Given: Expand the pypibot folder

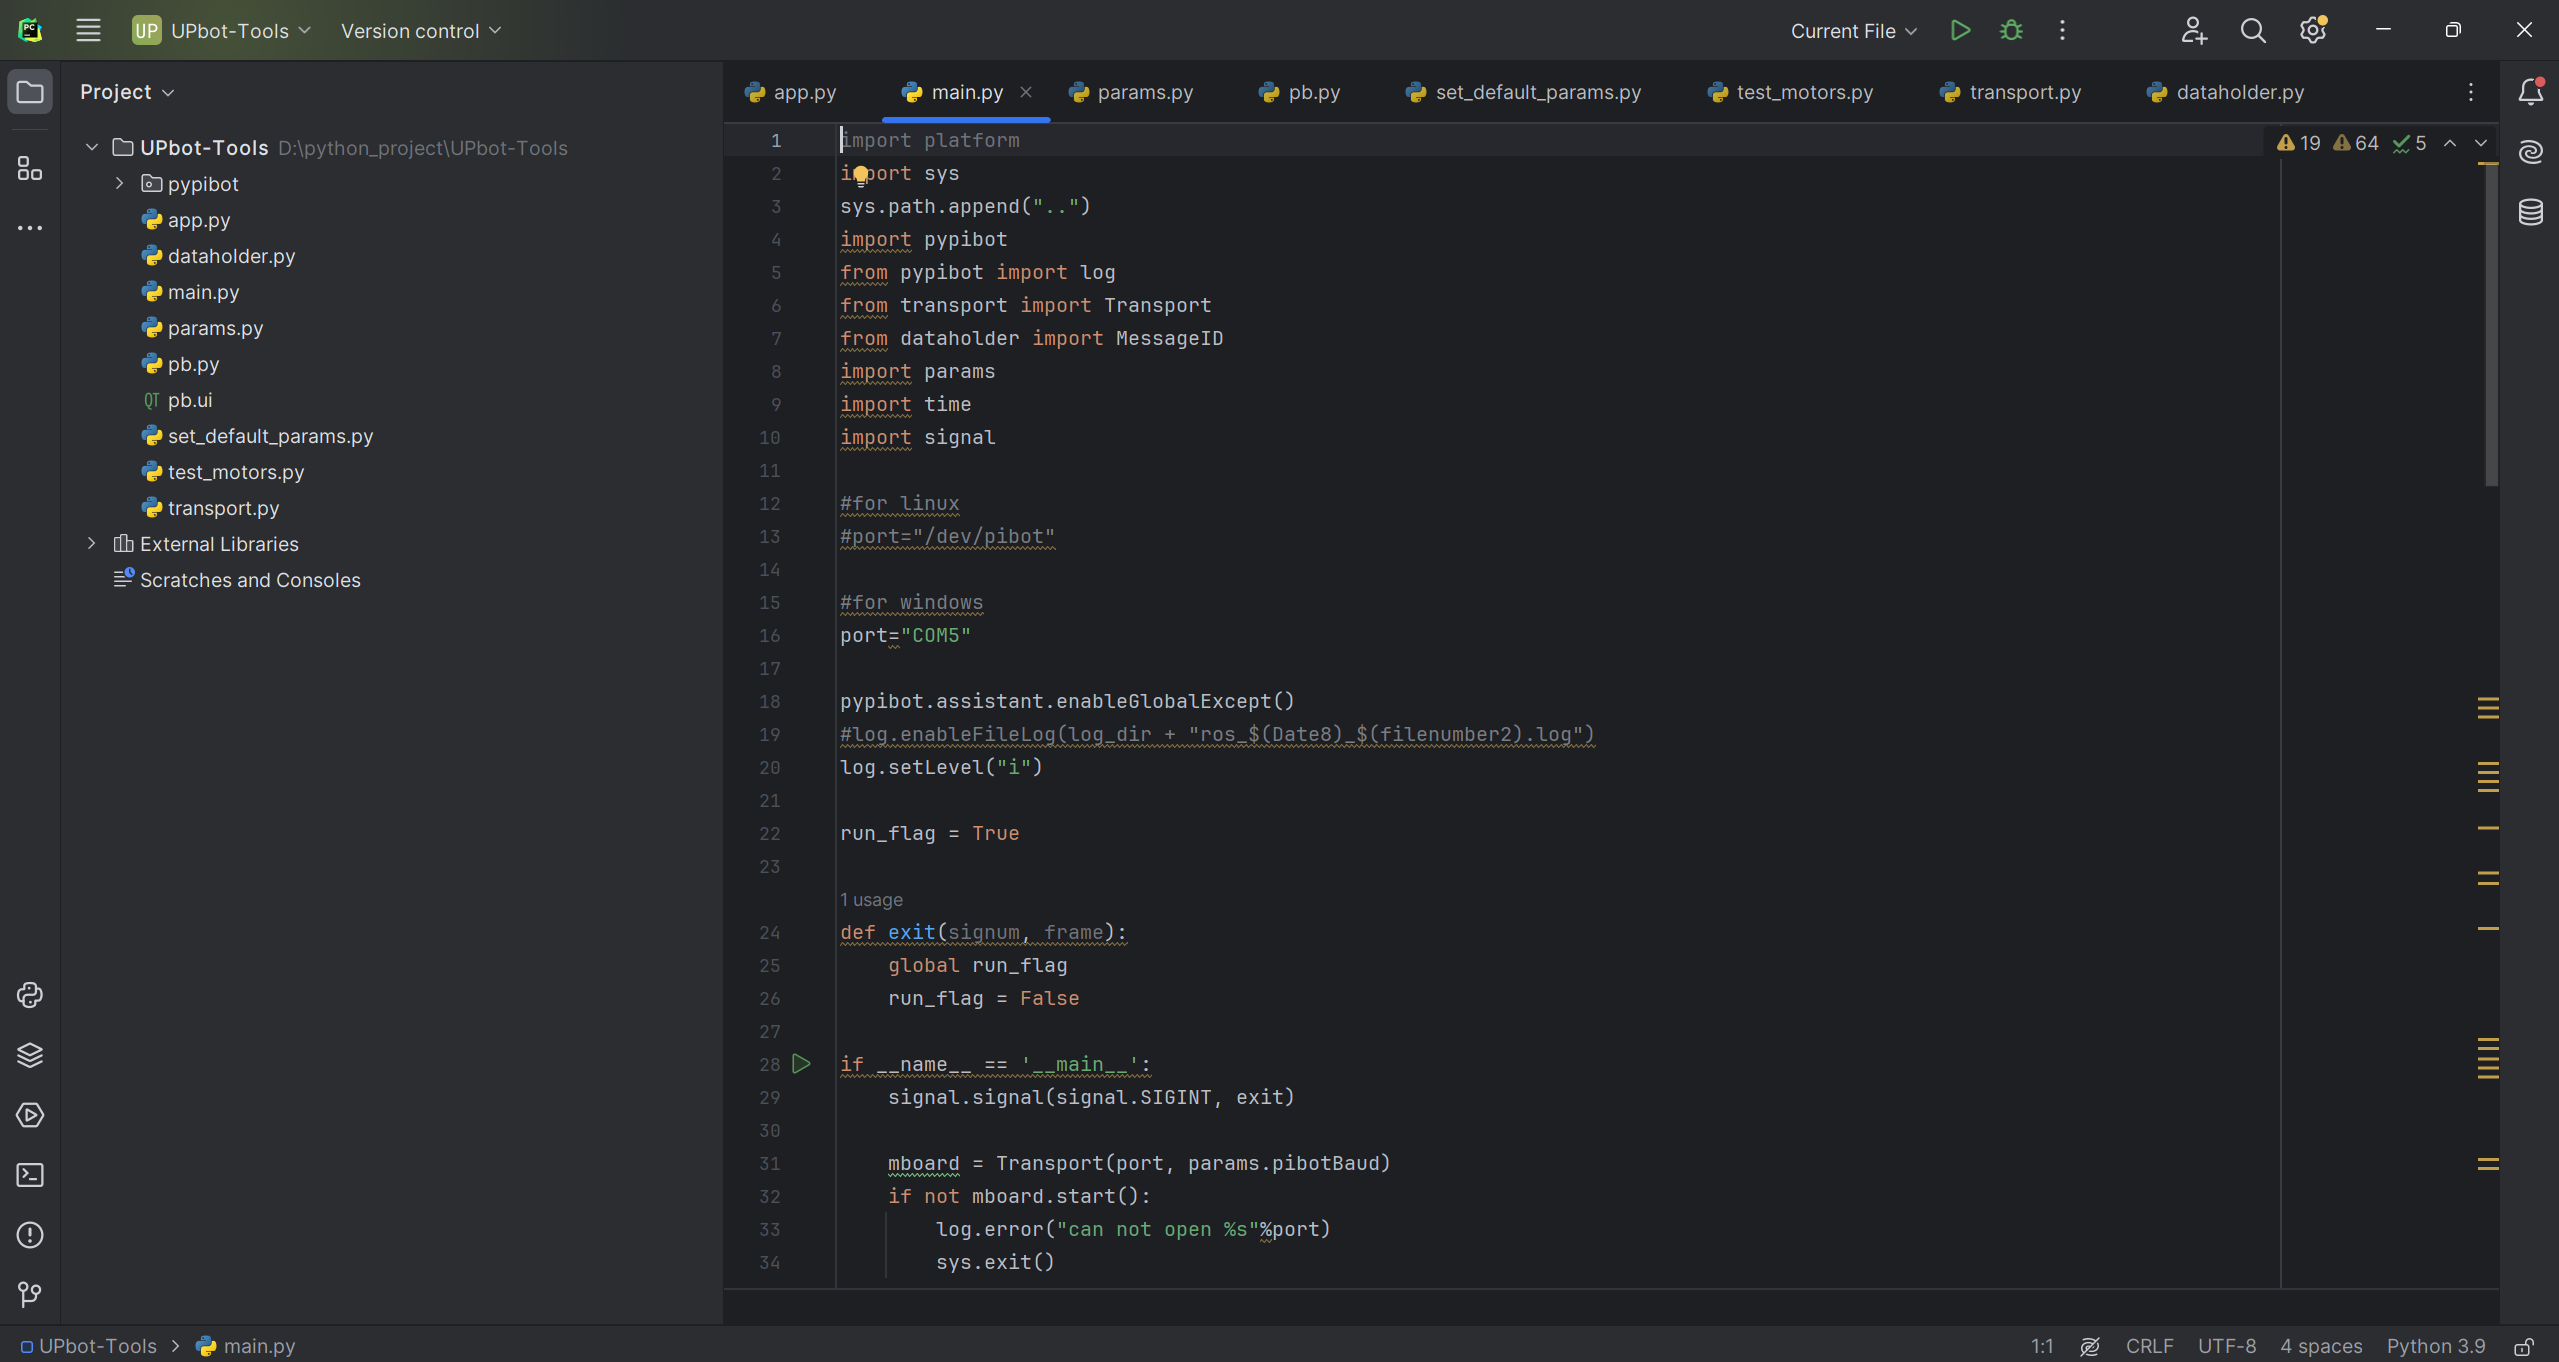Looking at the screenshot, I should [119, 183].
